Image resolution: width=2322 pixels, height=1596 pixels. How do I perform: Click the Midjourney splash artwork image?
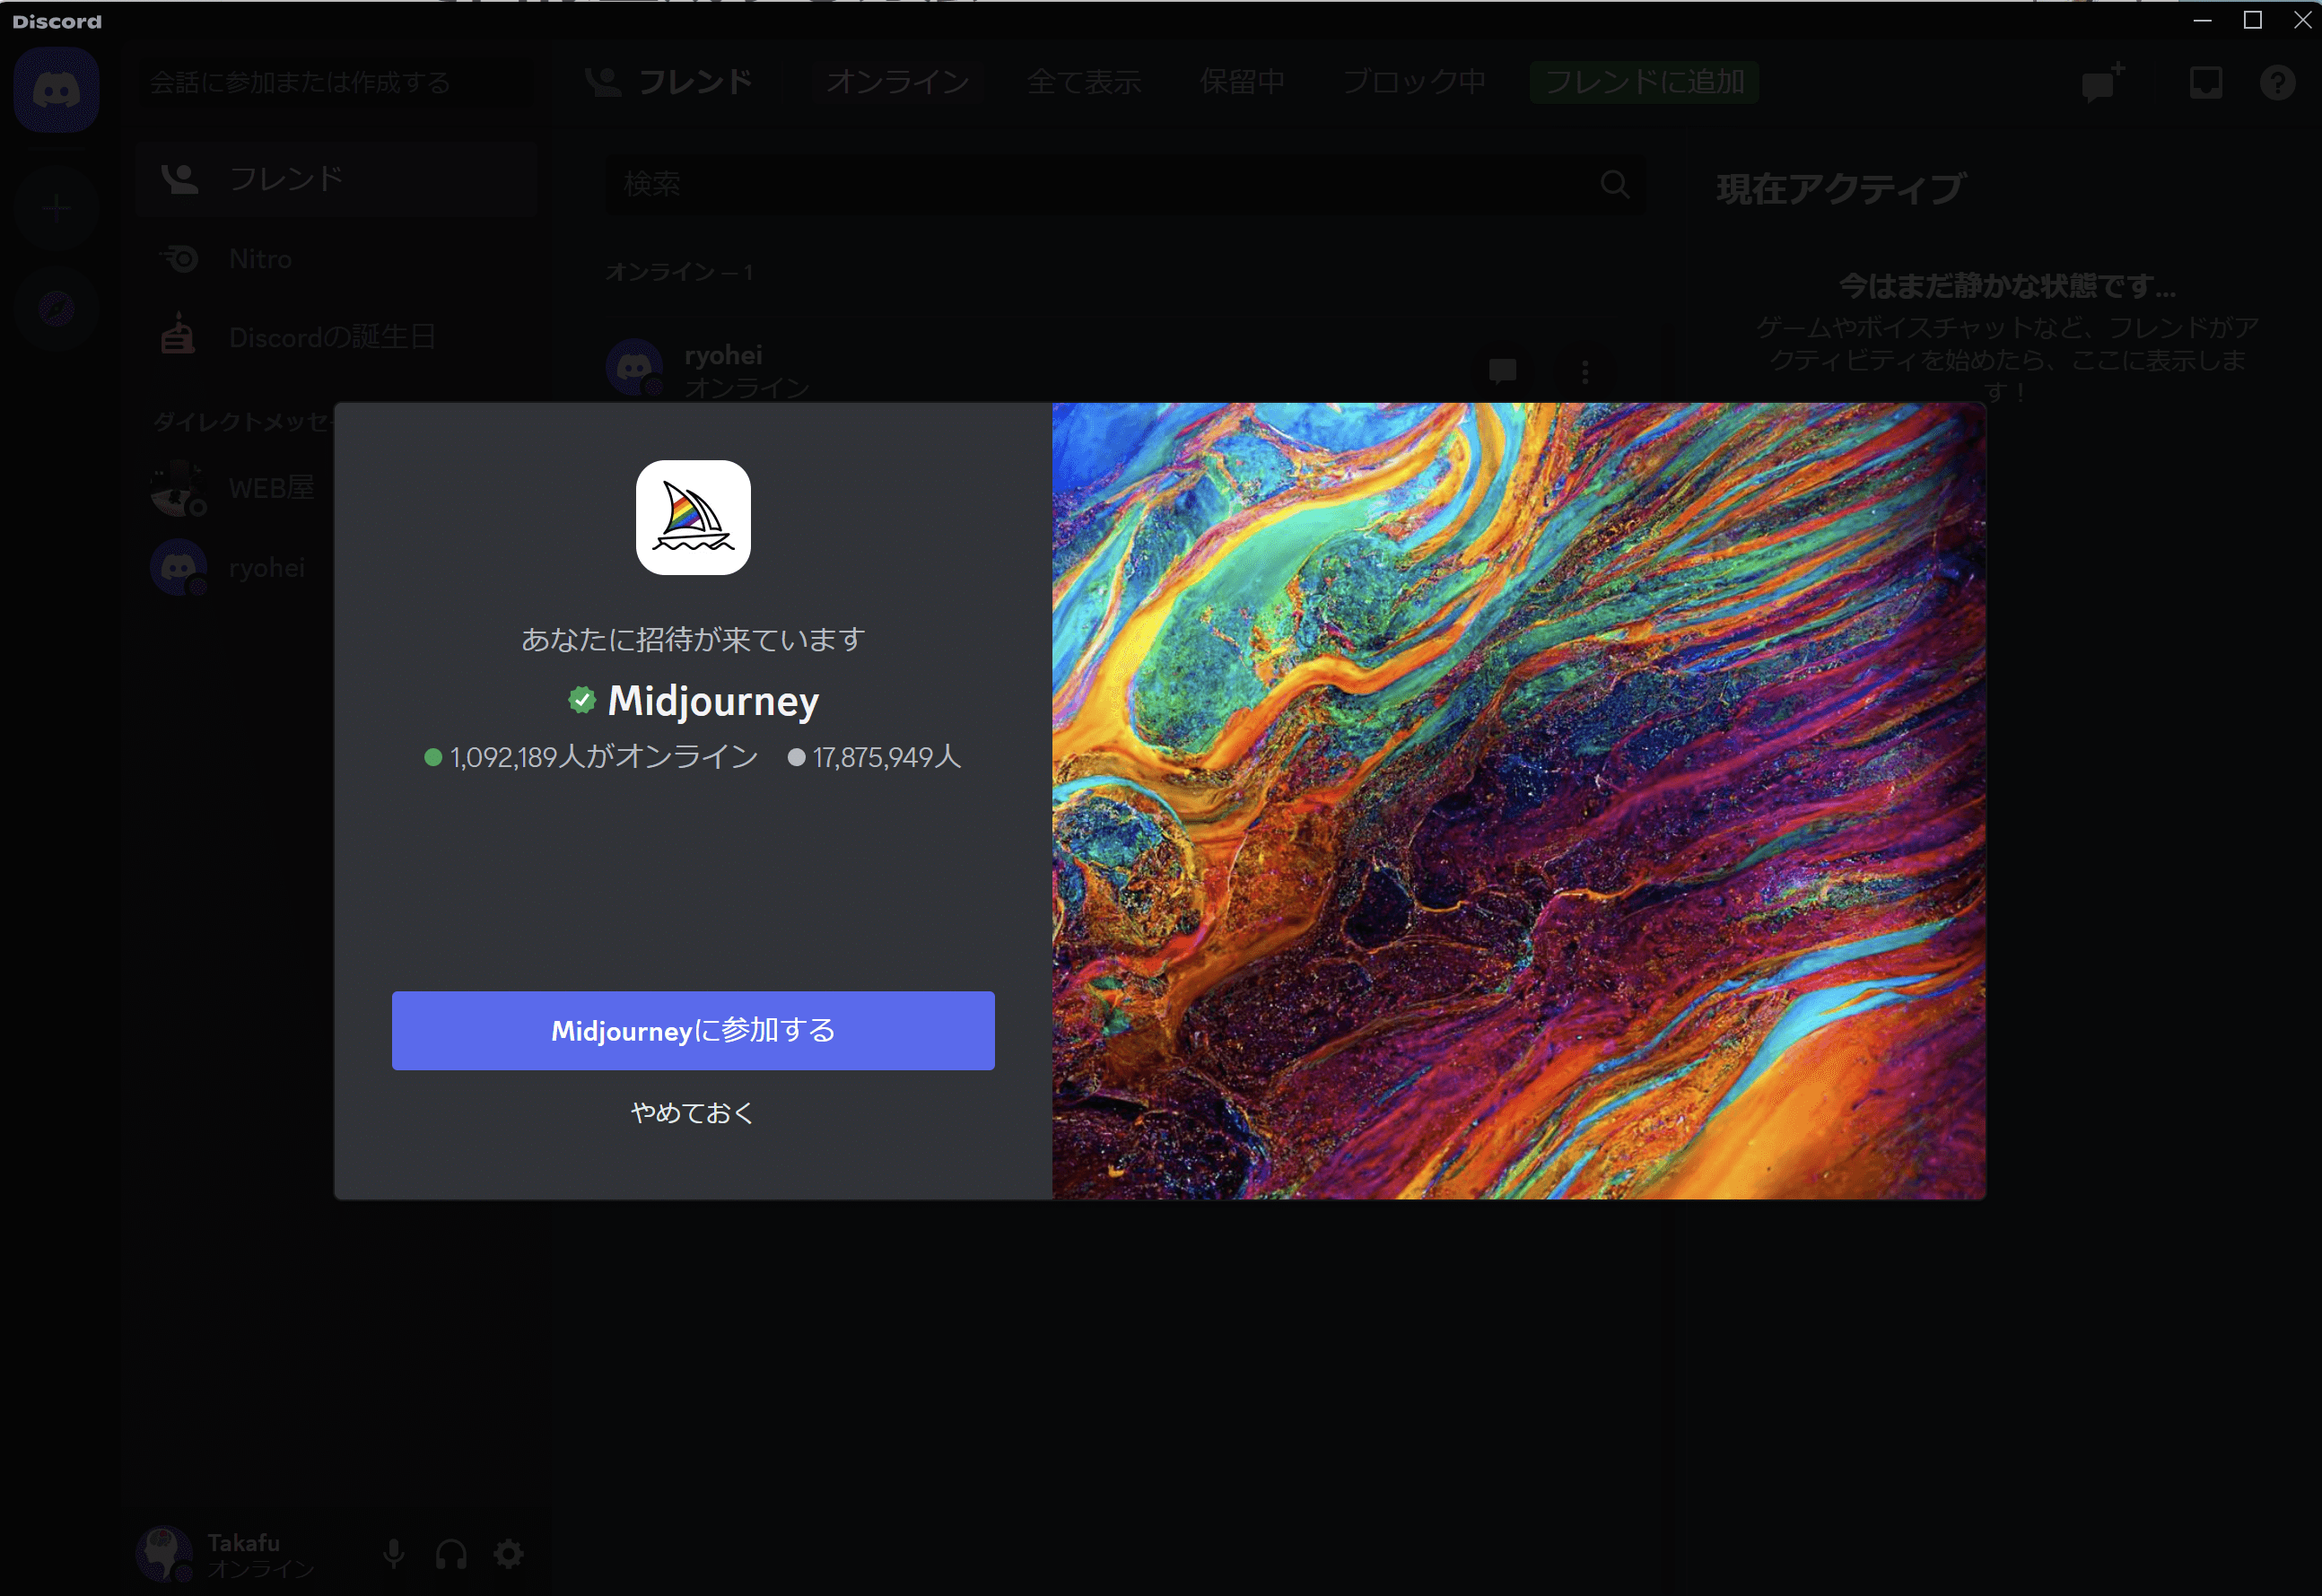coord(1518,800)
